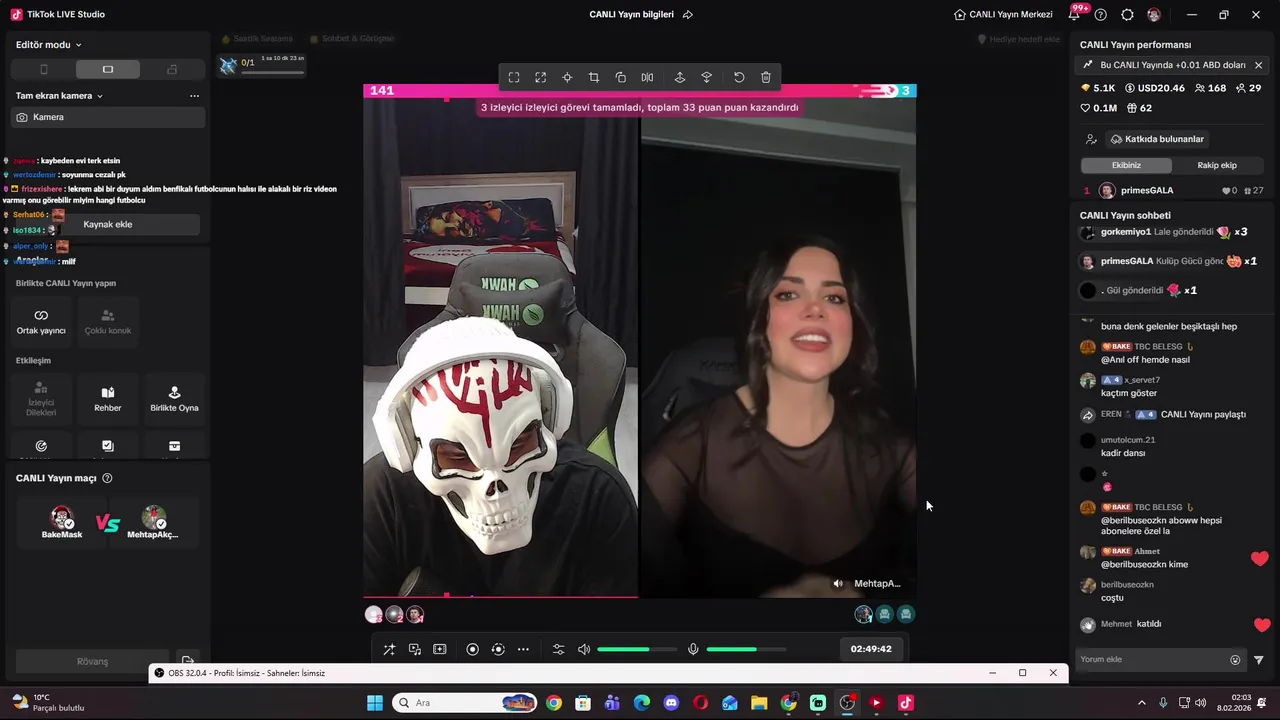This screenshot has height=720, width=1280.
Task: Adjust the speaker volume slider
Action: 636,649
